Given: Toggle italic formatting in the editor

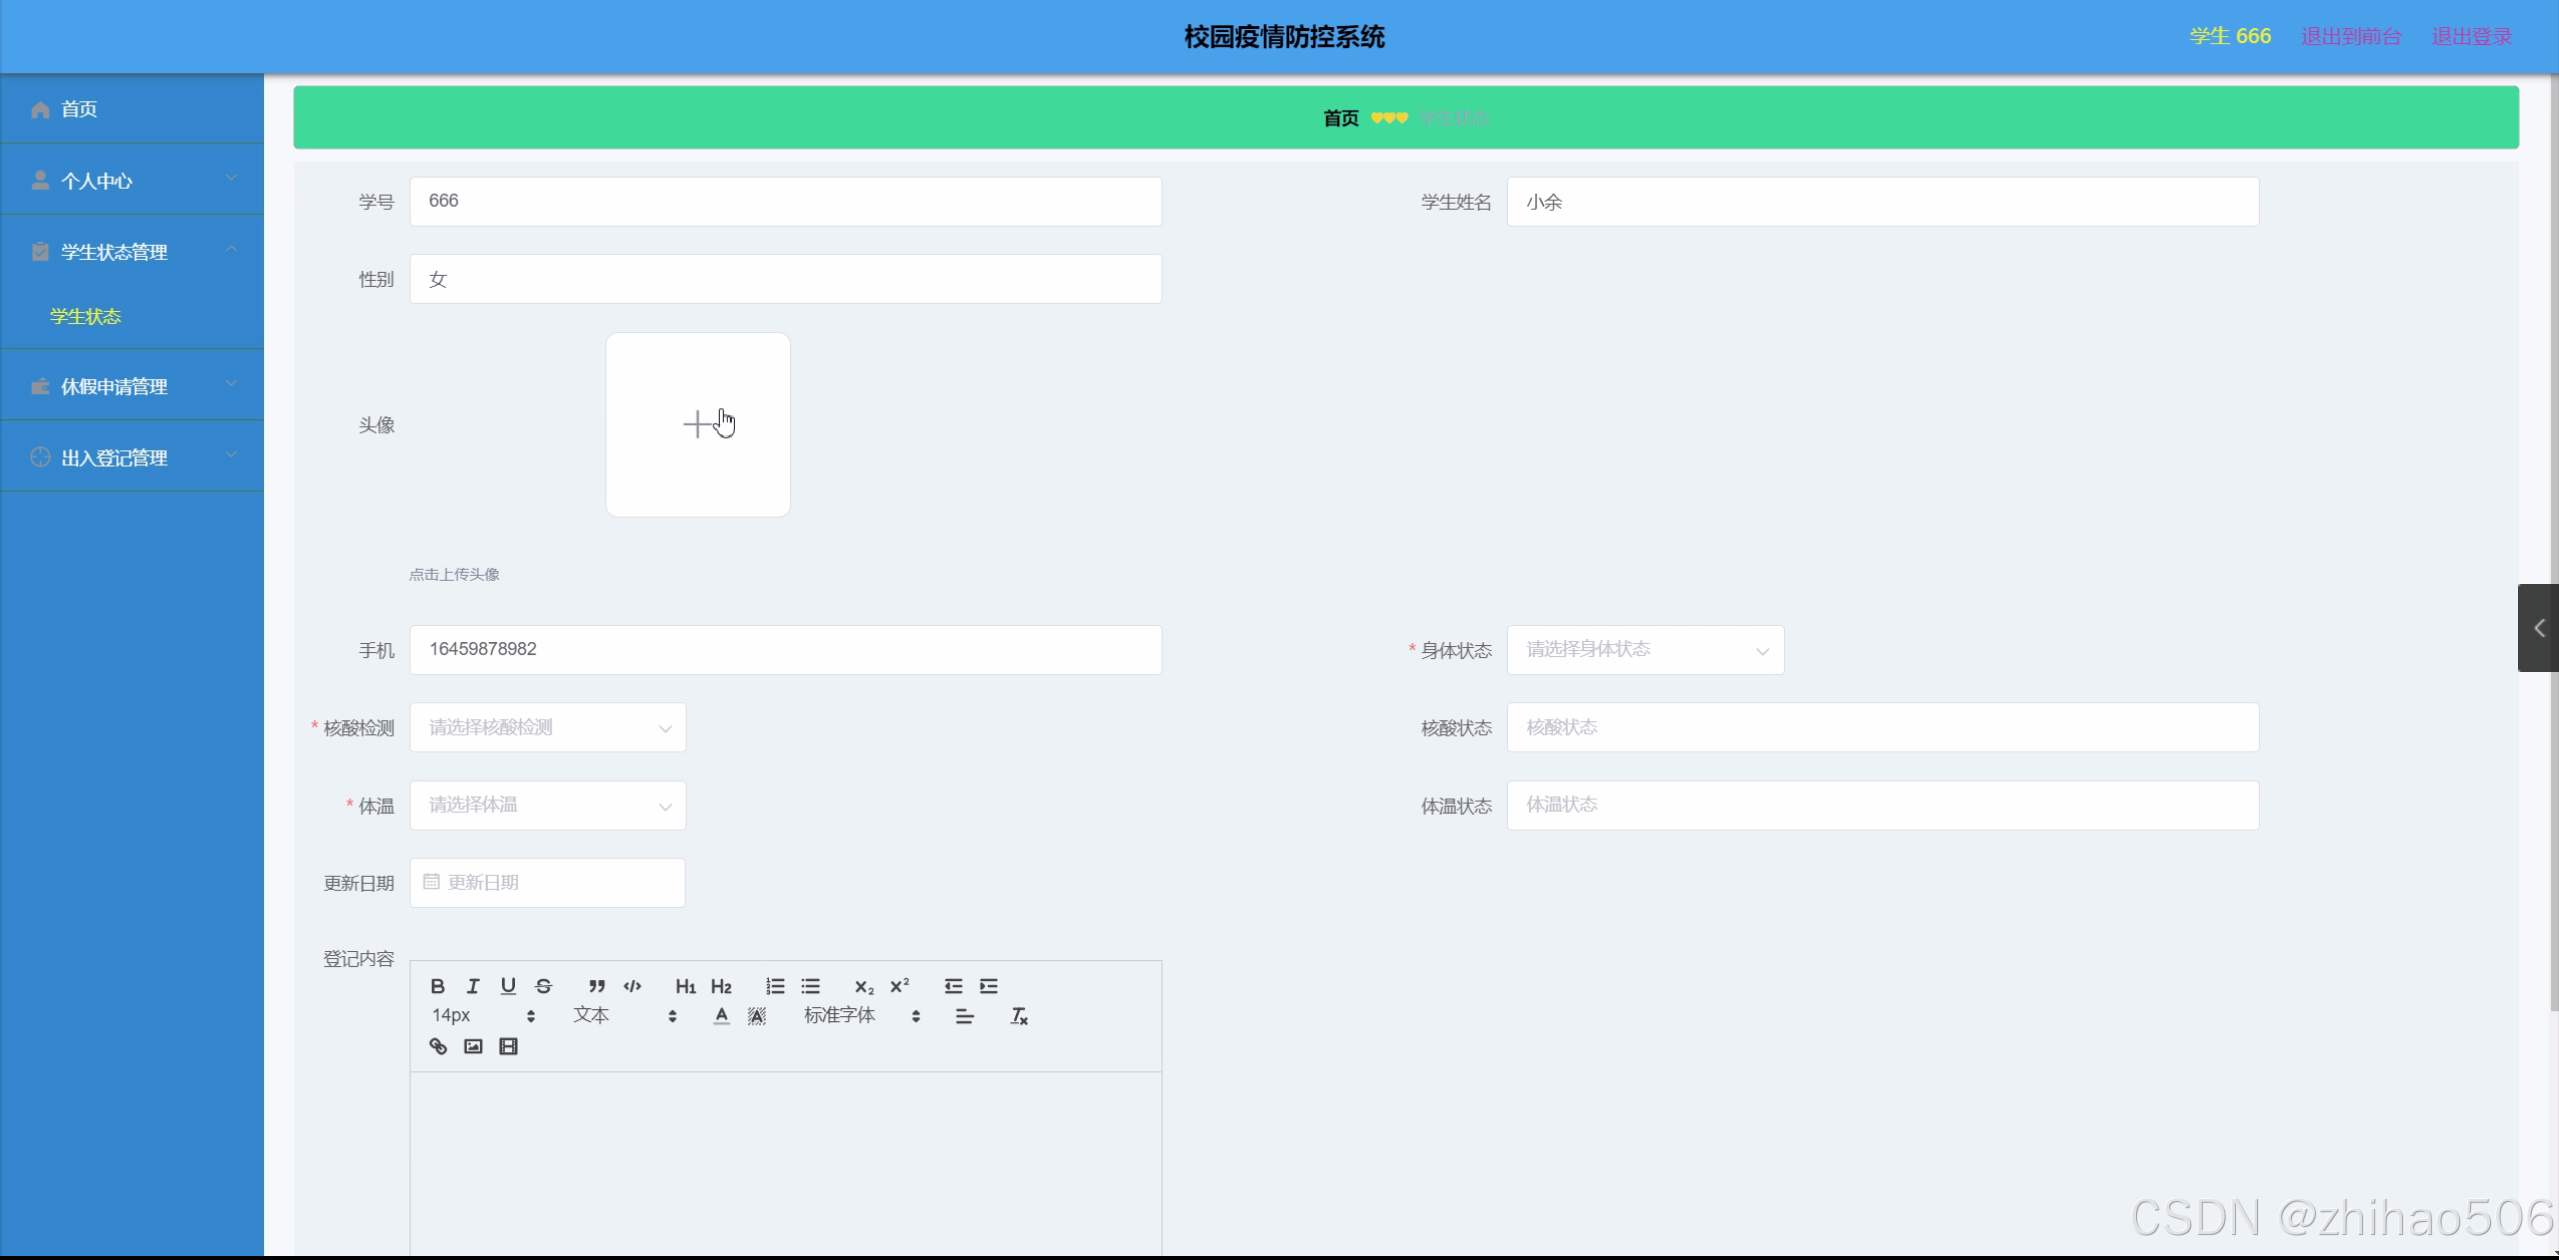Looking at the screenshot, I should (473, 986).
